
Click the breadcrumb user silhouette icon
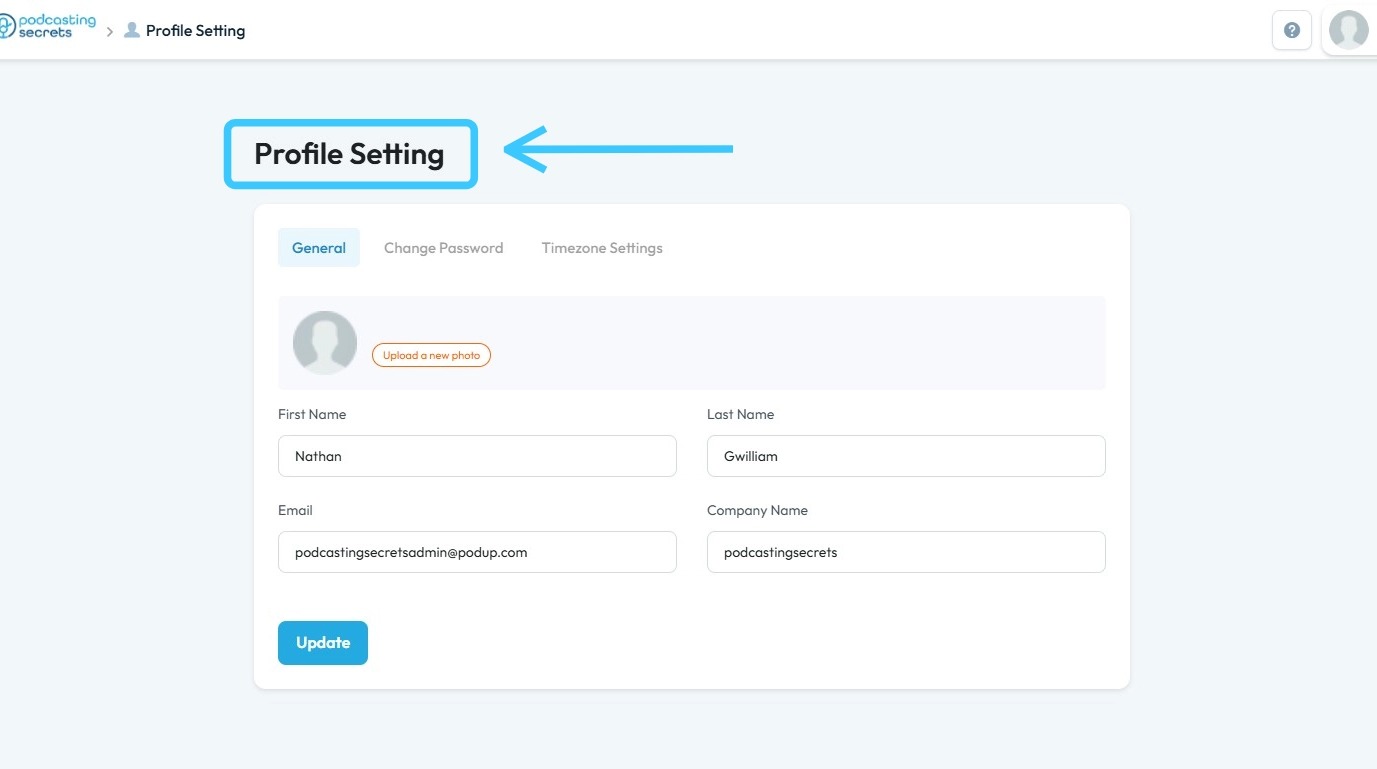click(x=131, y=30)
